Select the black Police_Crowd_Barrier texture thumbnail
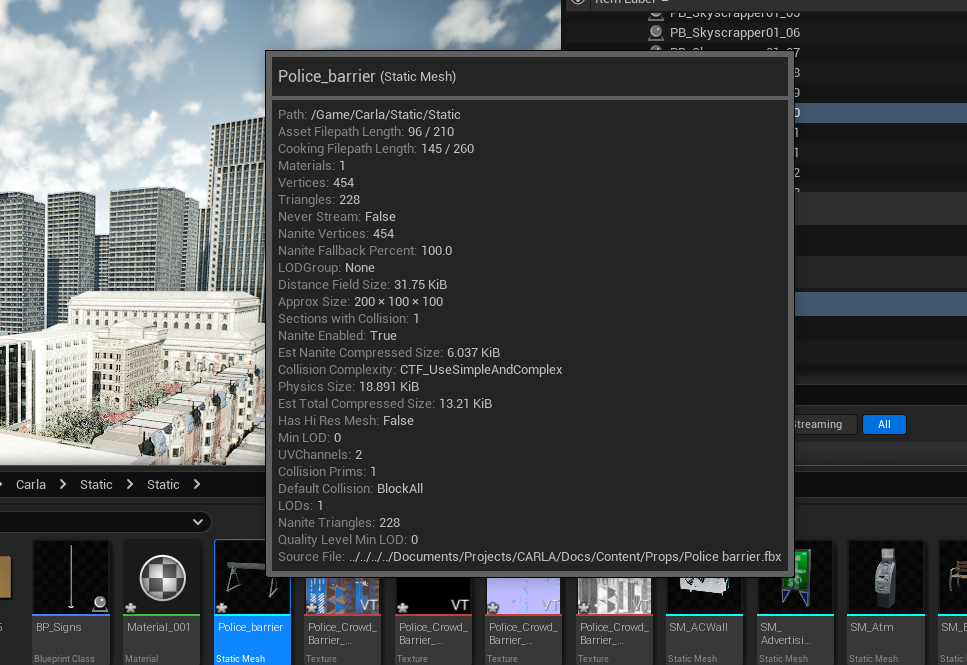This screenshot has height=665, width=967. (x=433, y=595)
